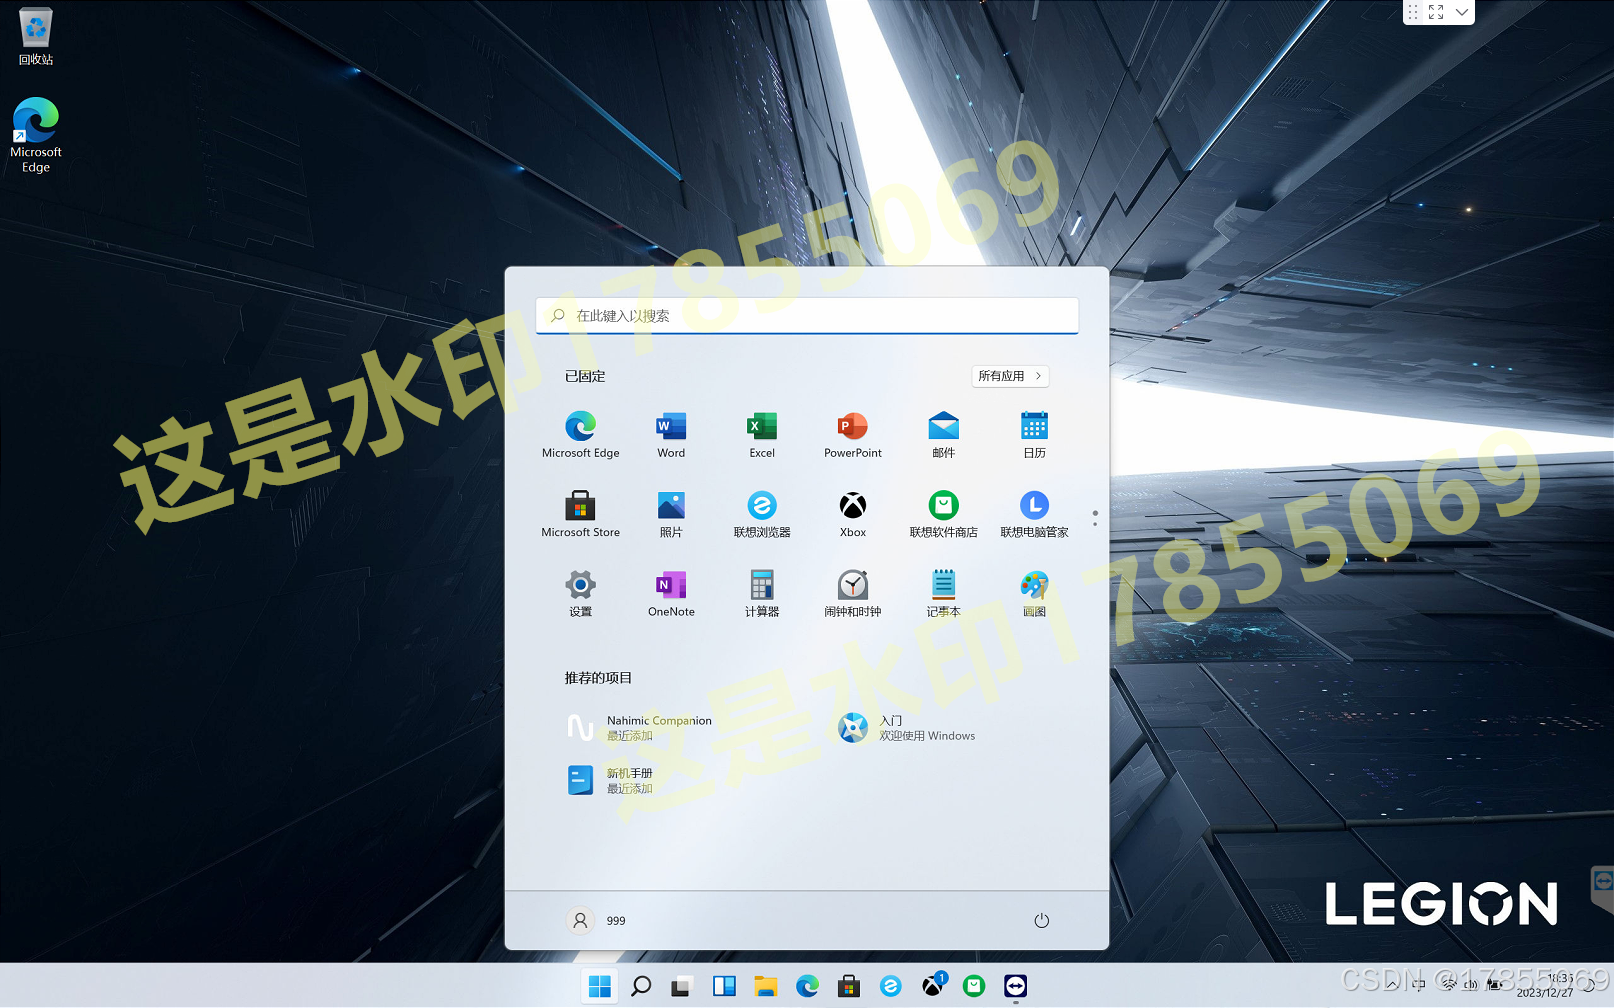1614x1008 pixels.
Task: Open Microsoft Edge in pinned apps
Action: [x=580, y=434]
